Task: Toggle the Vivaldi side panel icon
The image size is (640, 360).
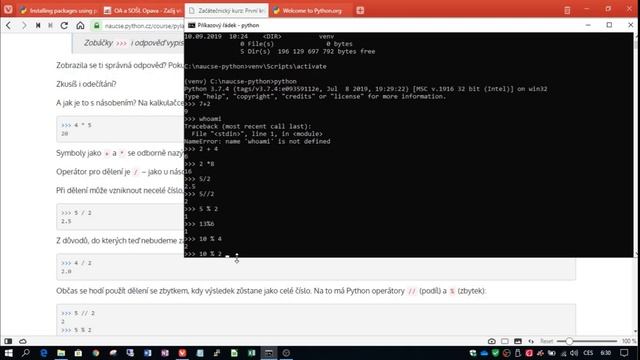Action: coord(8,341)
